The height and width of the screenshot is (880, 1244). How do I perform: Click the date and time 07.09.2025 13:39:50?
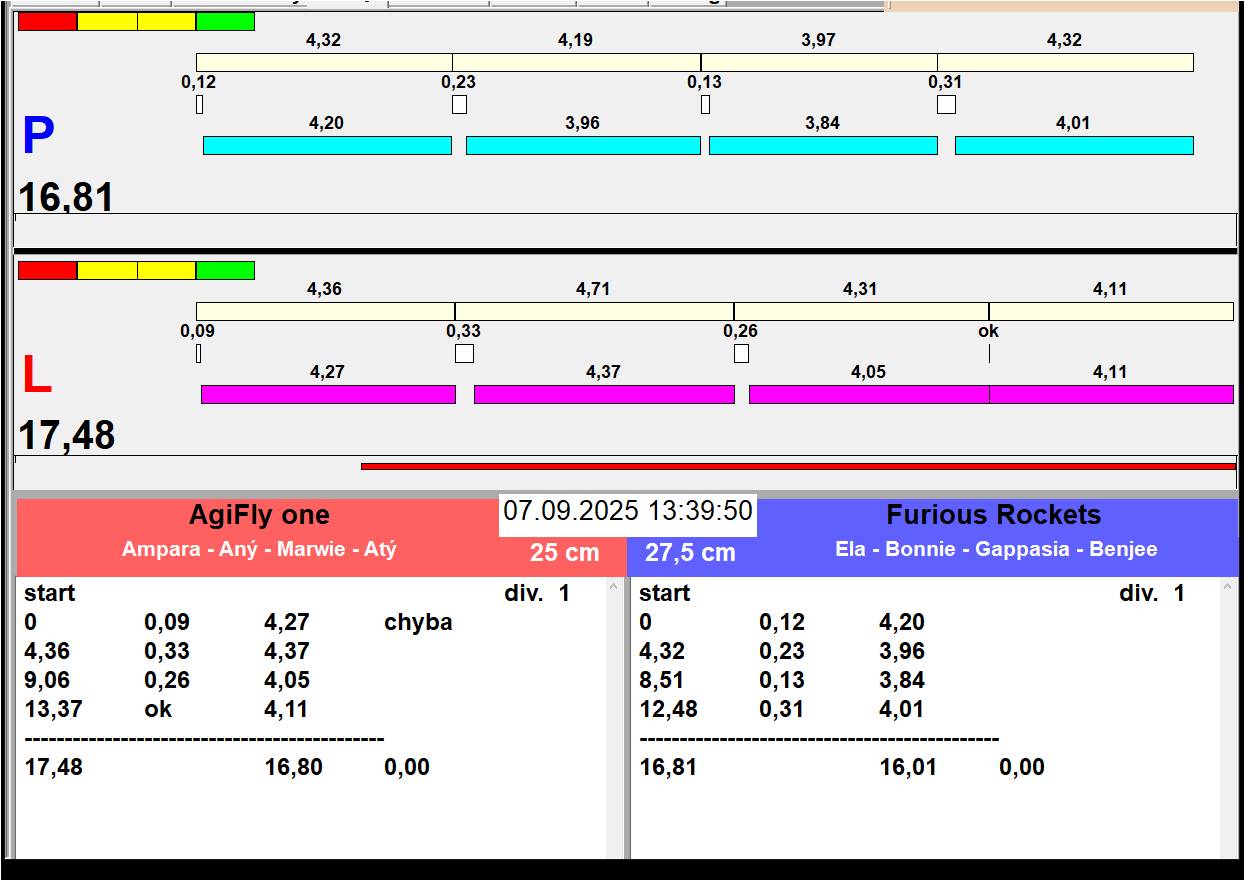coord(627,511)
